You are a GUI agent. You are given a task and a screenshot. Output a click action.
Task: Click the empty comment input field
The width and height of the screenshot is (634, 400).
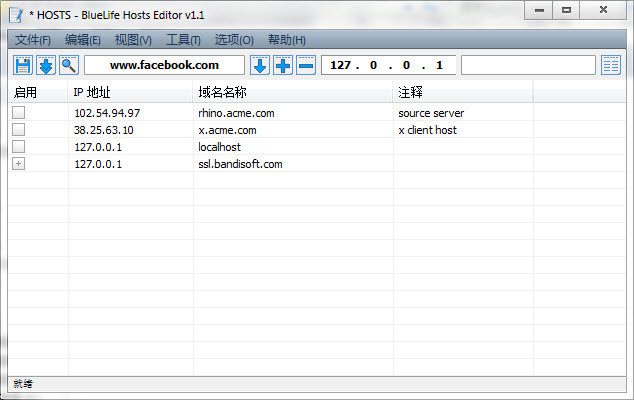pos(528,65)
